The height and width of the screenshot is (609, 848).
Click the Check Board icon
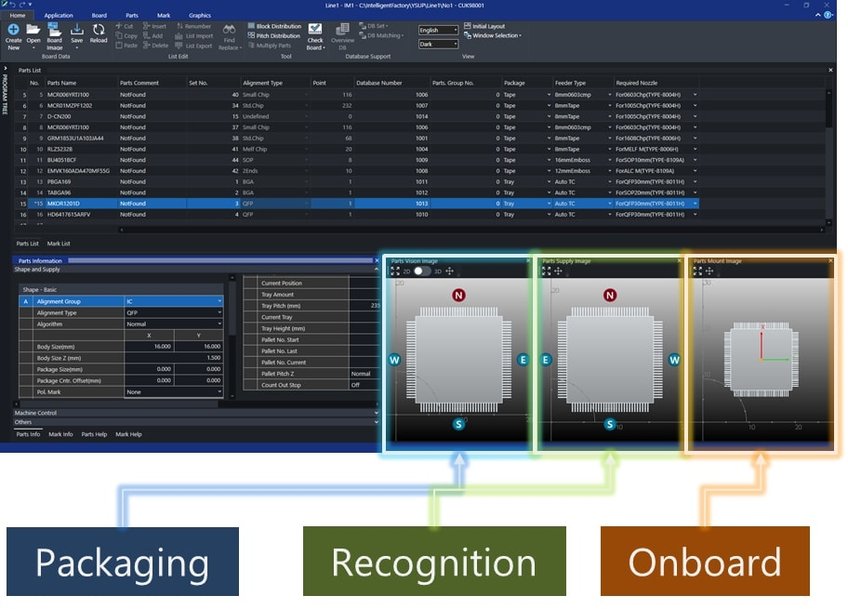[315, 29]
